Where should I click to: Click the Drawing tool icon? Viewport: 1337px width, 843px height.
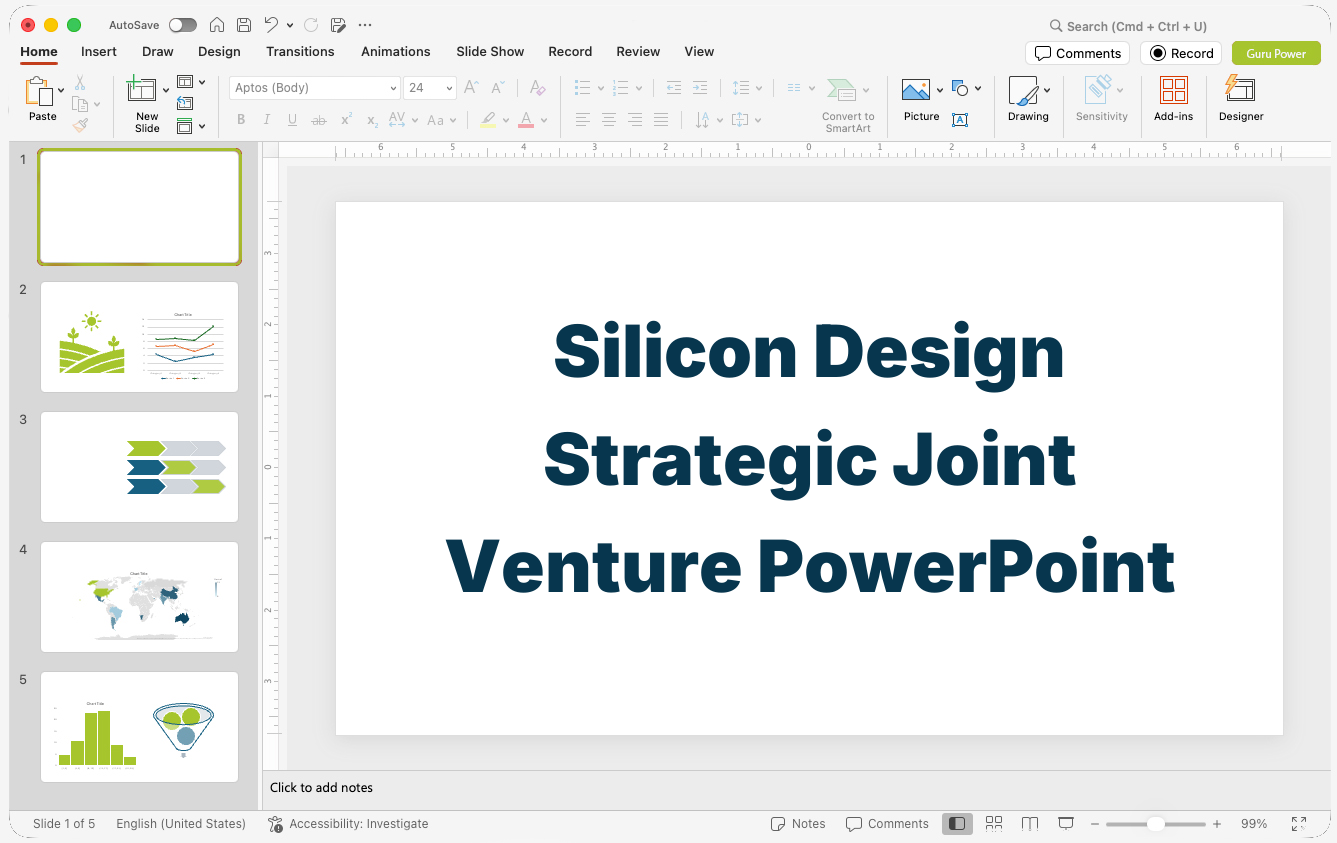click(x=1023, y=91)
